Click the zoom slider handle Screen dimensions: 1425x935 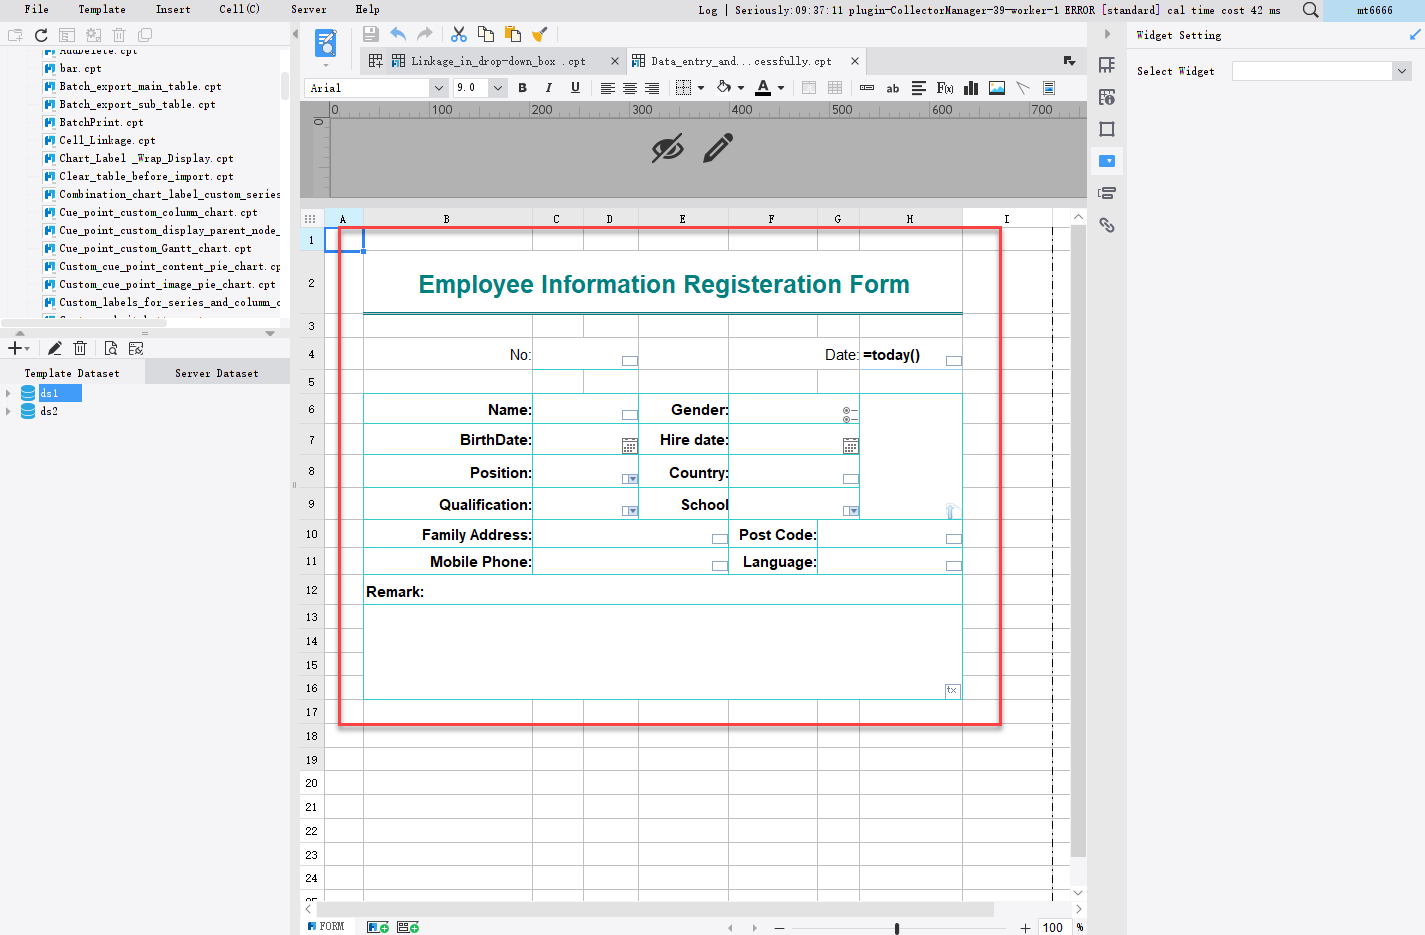point(897,928)
